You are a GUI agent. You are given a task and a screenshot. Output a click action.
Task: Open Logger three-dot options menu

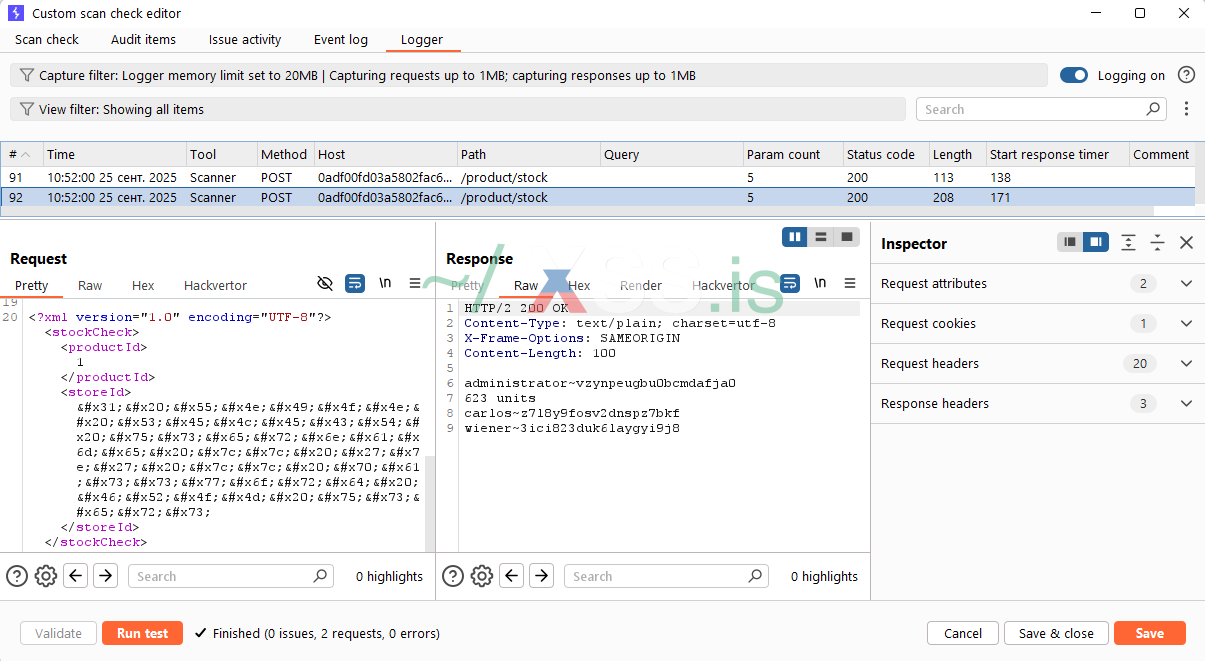[x=1186, y=109]
